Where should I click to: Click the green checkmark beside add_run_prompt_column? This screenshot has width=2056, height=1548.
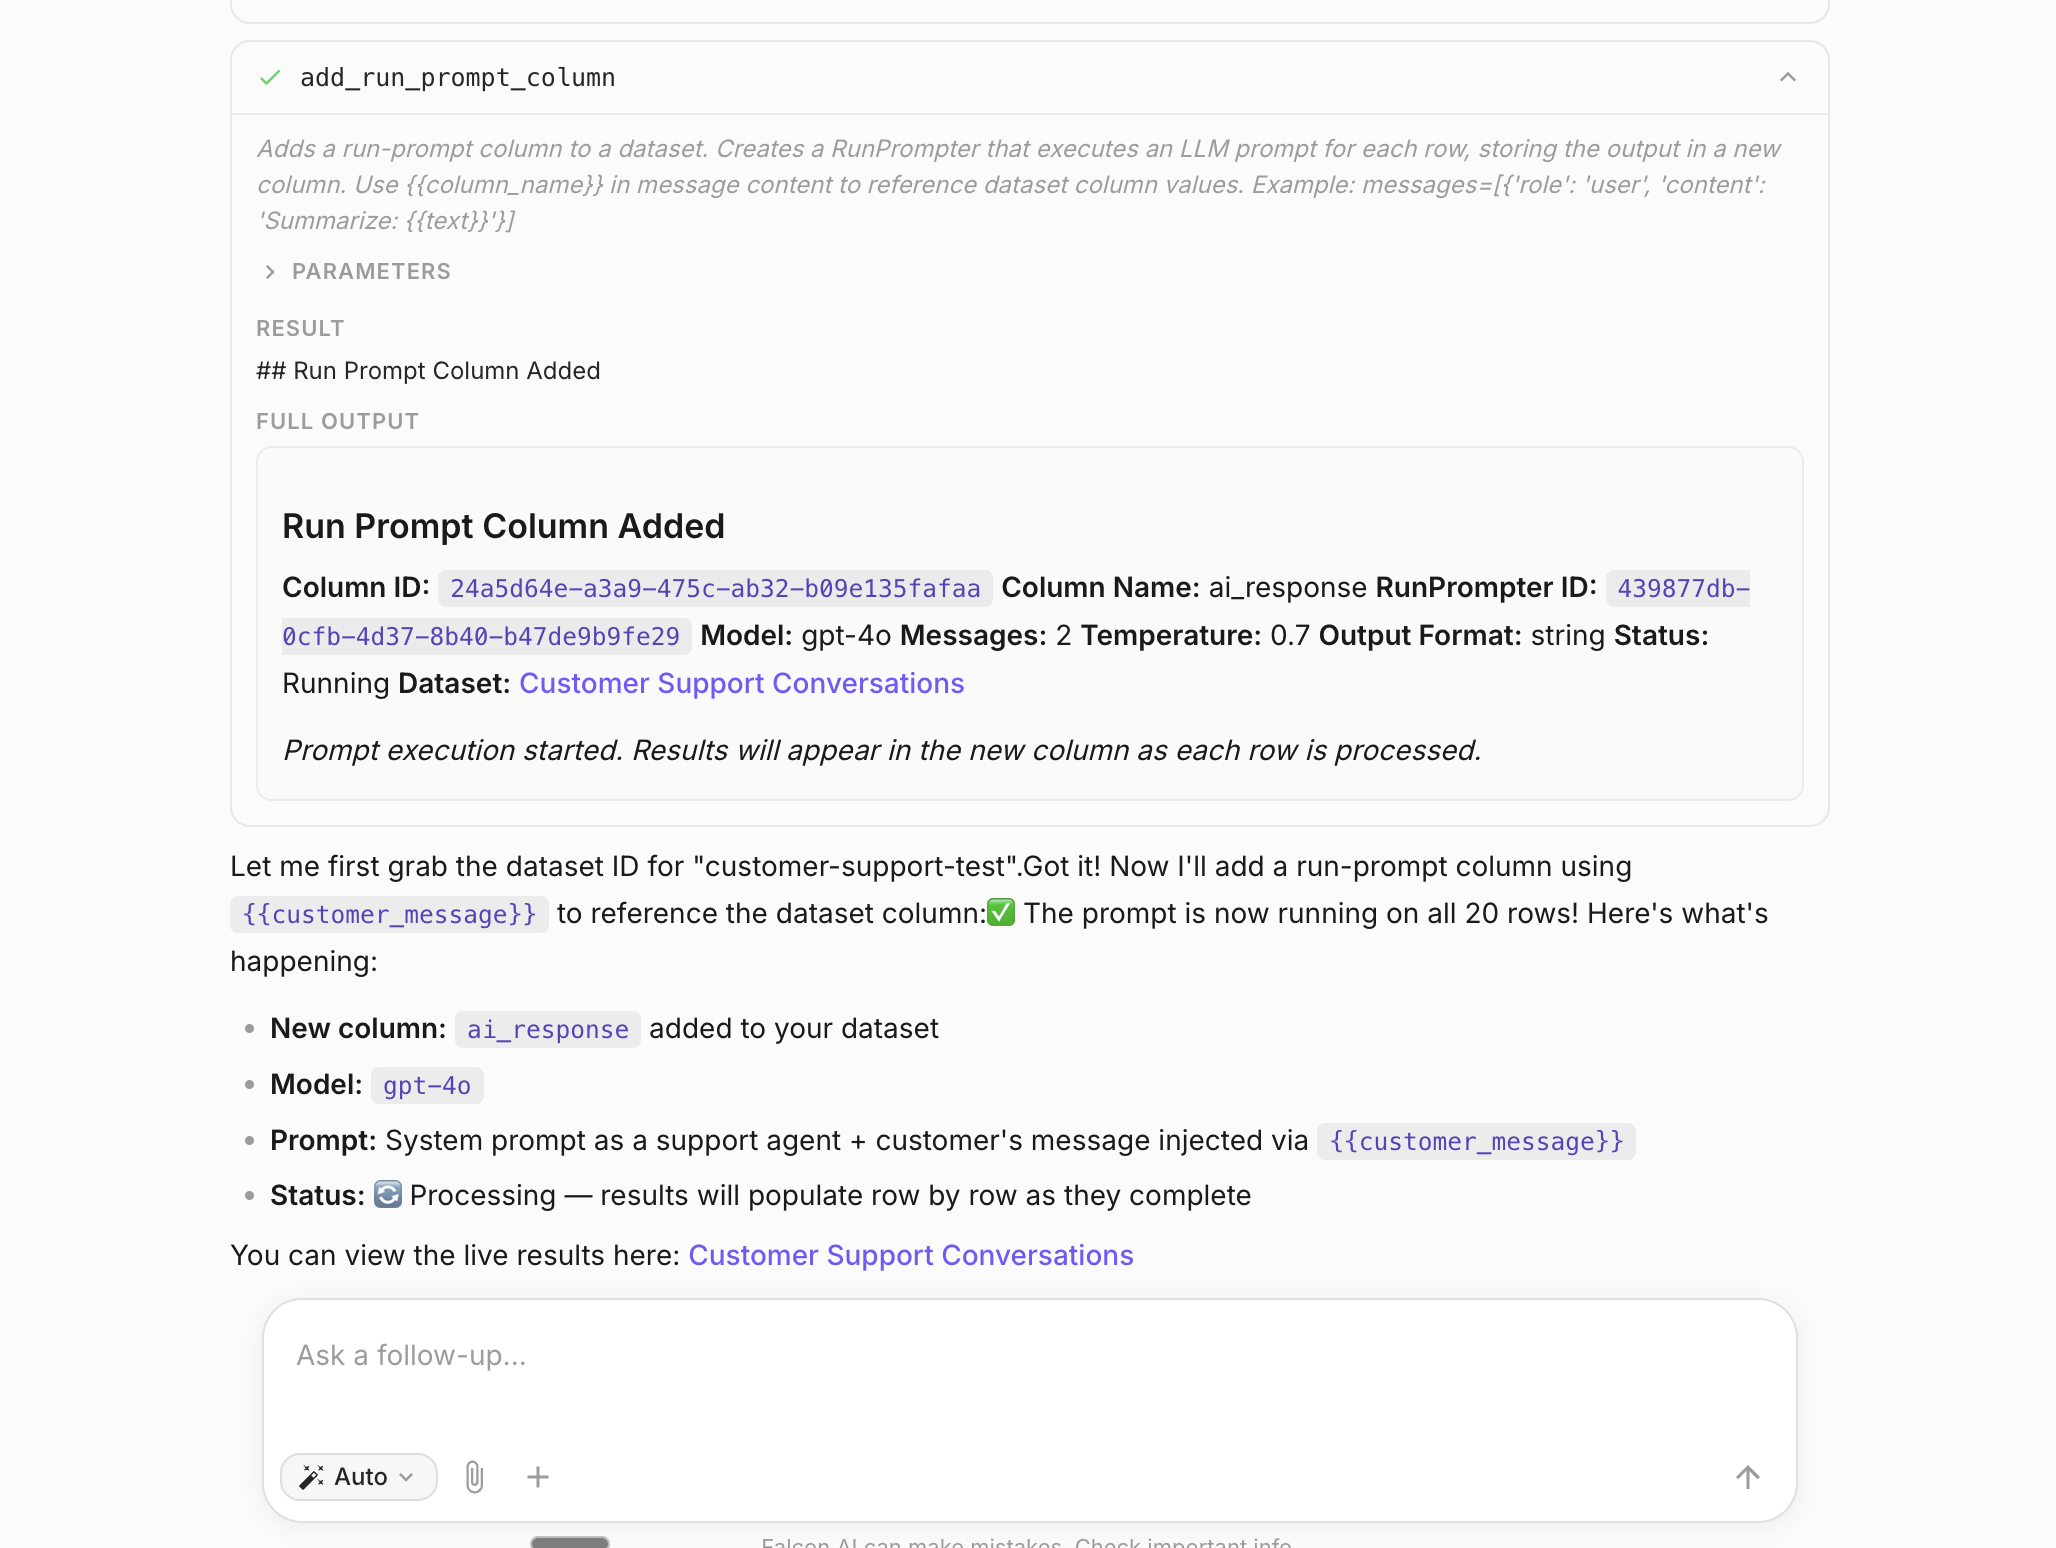click(x=270, y=78)
